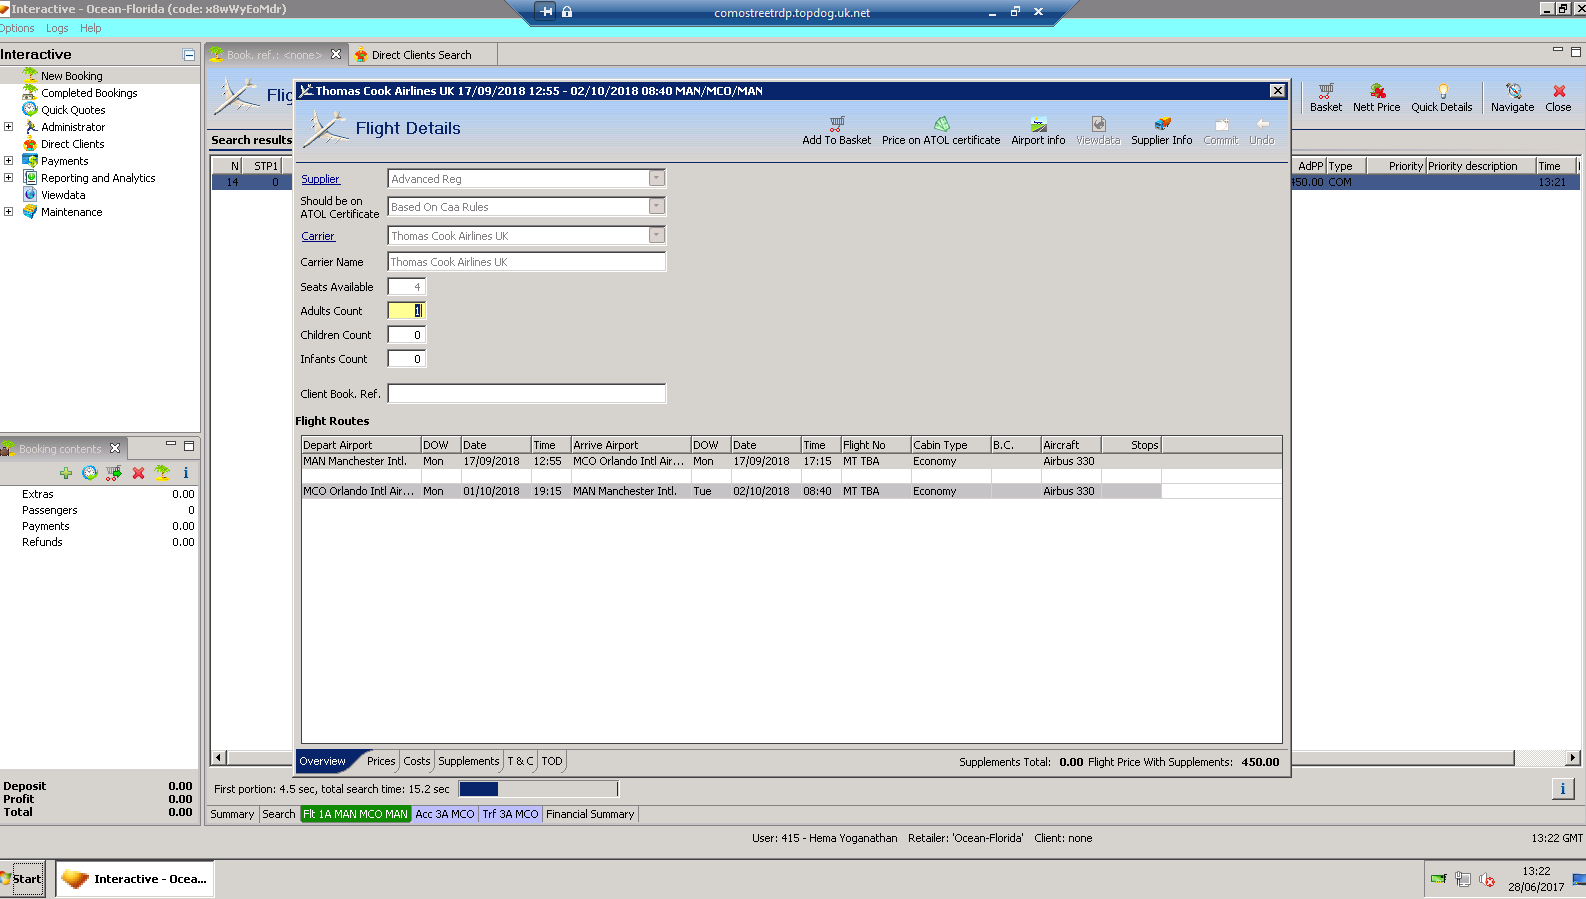
Task: Select the Overview tab
Action: click(x=323, y=761)
